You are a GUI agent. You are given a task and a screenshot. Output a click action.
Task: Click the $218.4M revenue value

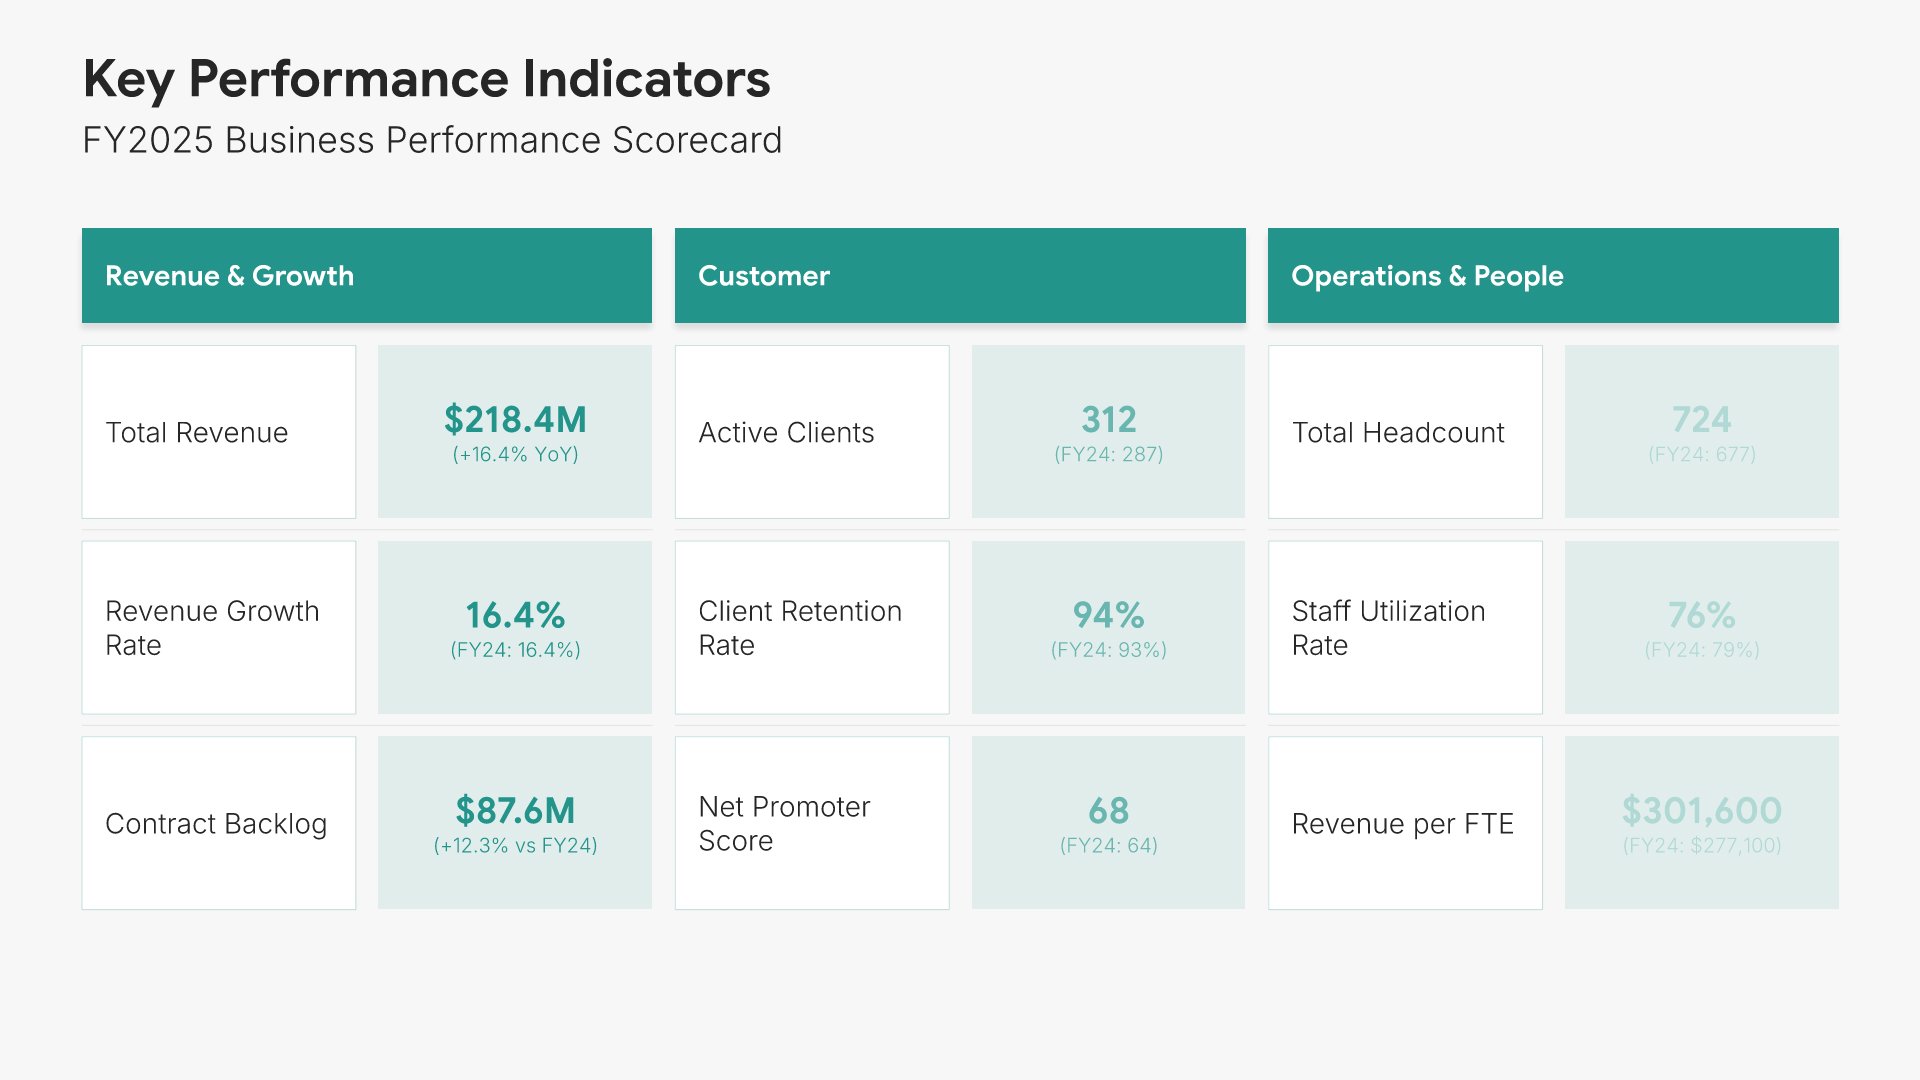point(515,420)
